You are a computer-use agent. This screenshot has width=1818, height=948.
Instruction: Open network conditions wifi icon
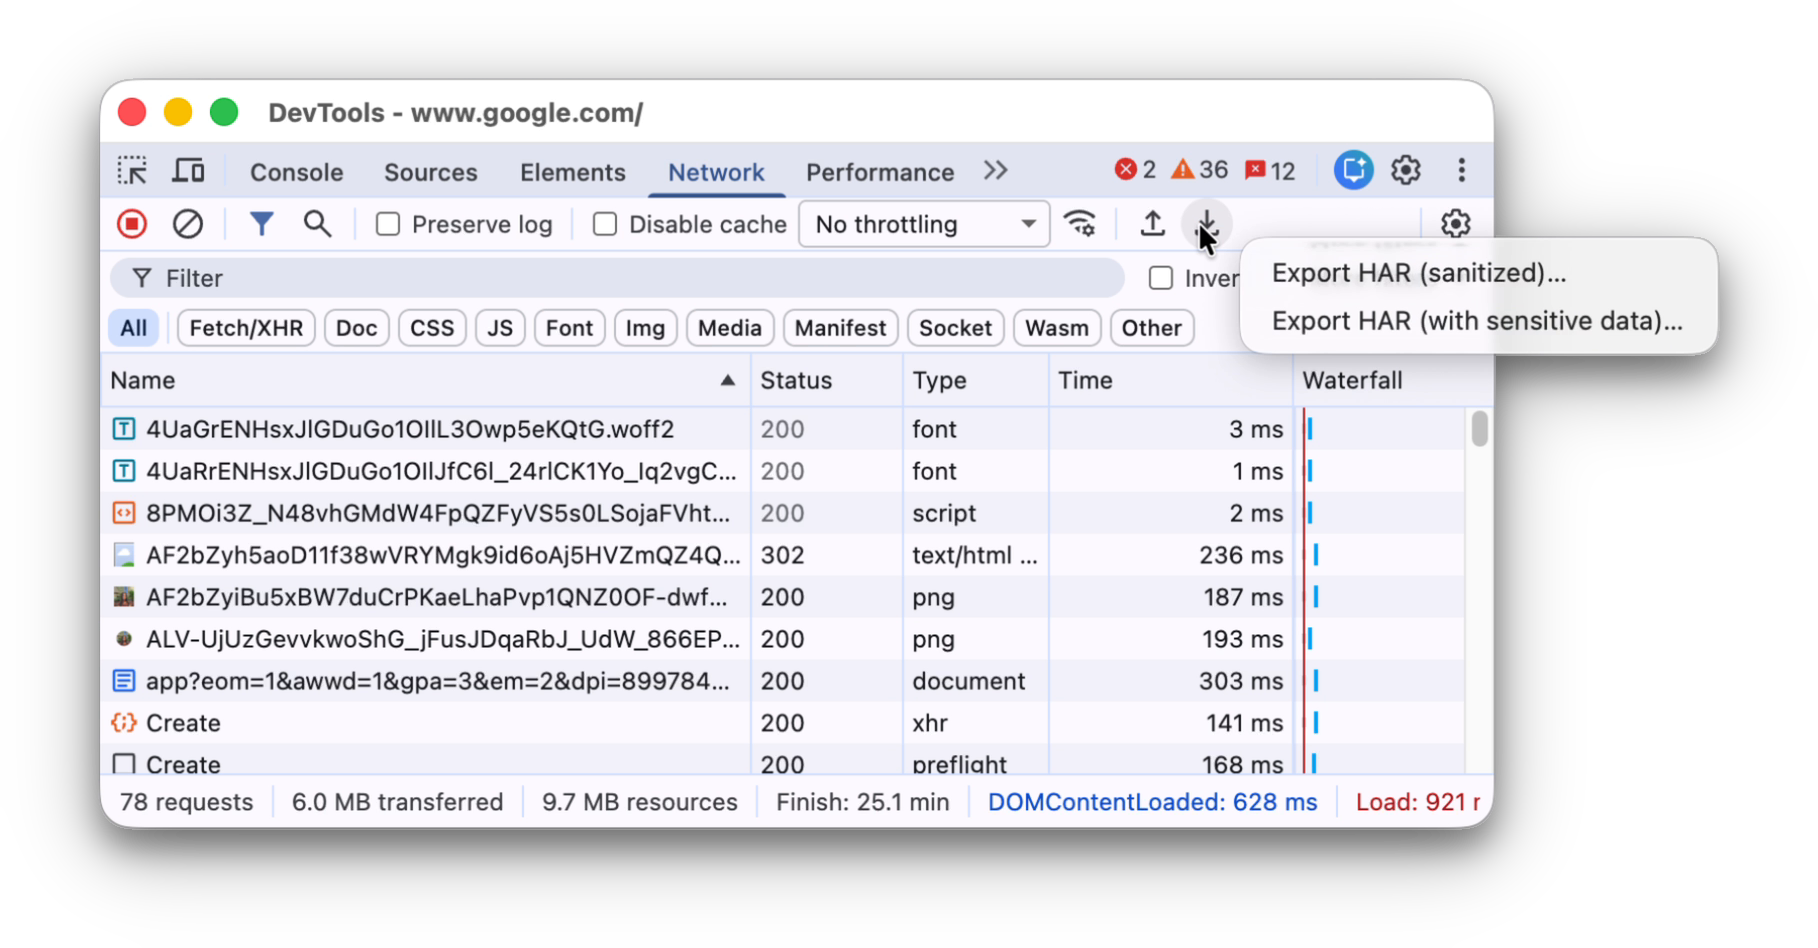[x=1080, y=224]
